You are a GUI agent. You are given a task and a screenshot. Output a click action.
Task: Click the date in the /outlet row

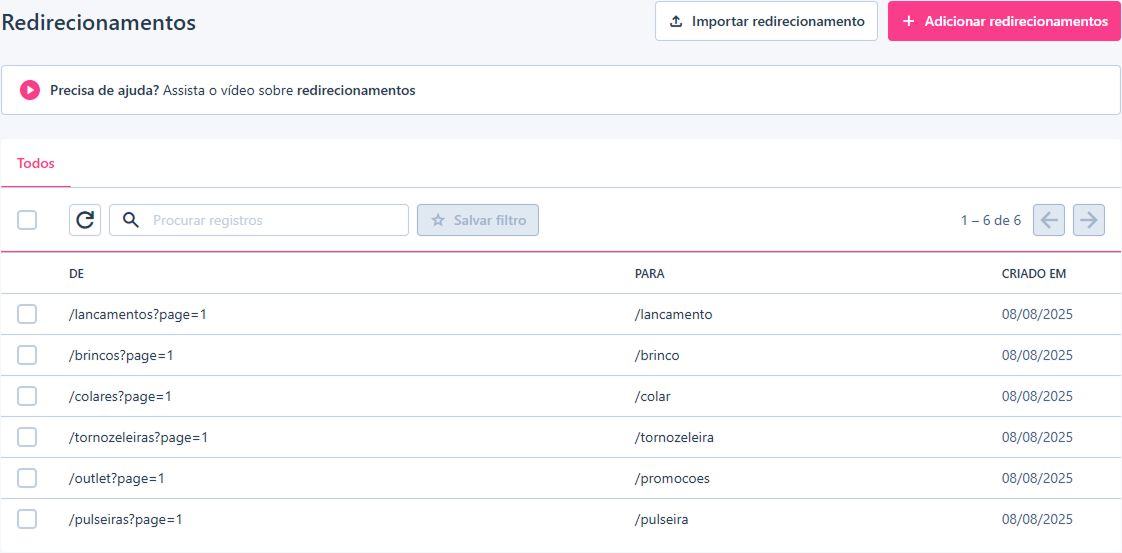point(1038,479)
